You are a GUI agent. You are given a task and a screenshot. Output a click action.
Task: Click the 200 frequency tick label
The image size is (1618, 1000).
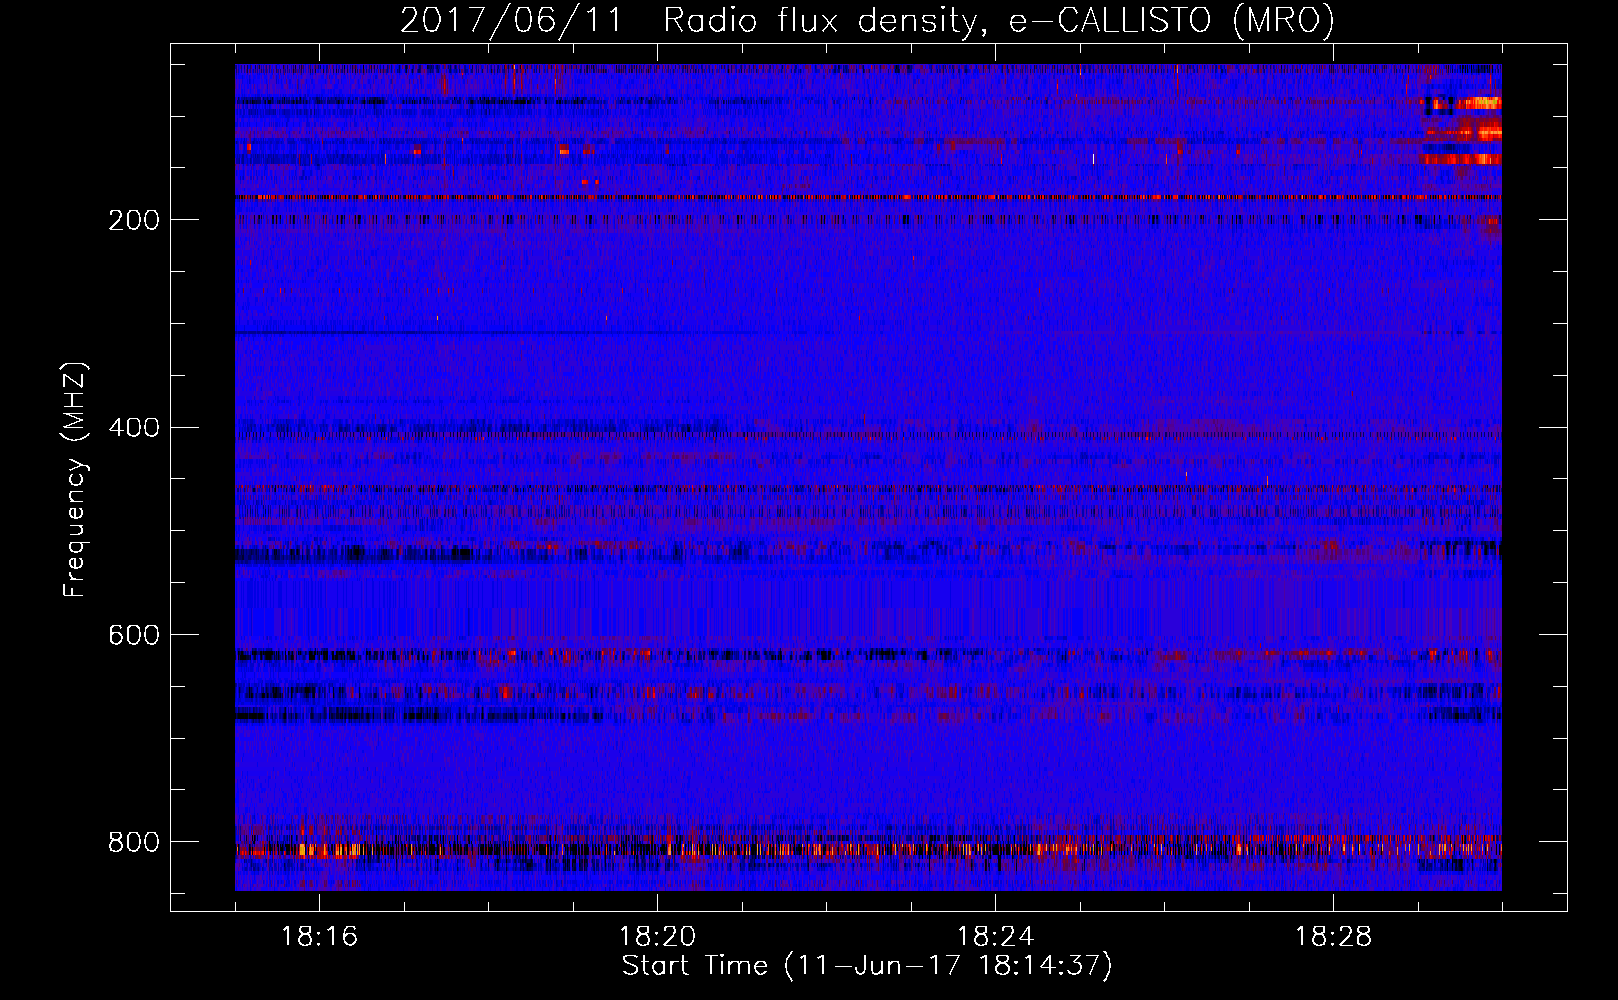133,219
